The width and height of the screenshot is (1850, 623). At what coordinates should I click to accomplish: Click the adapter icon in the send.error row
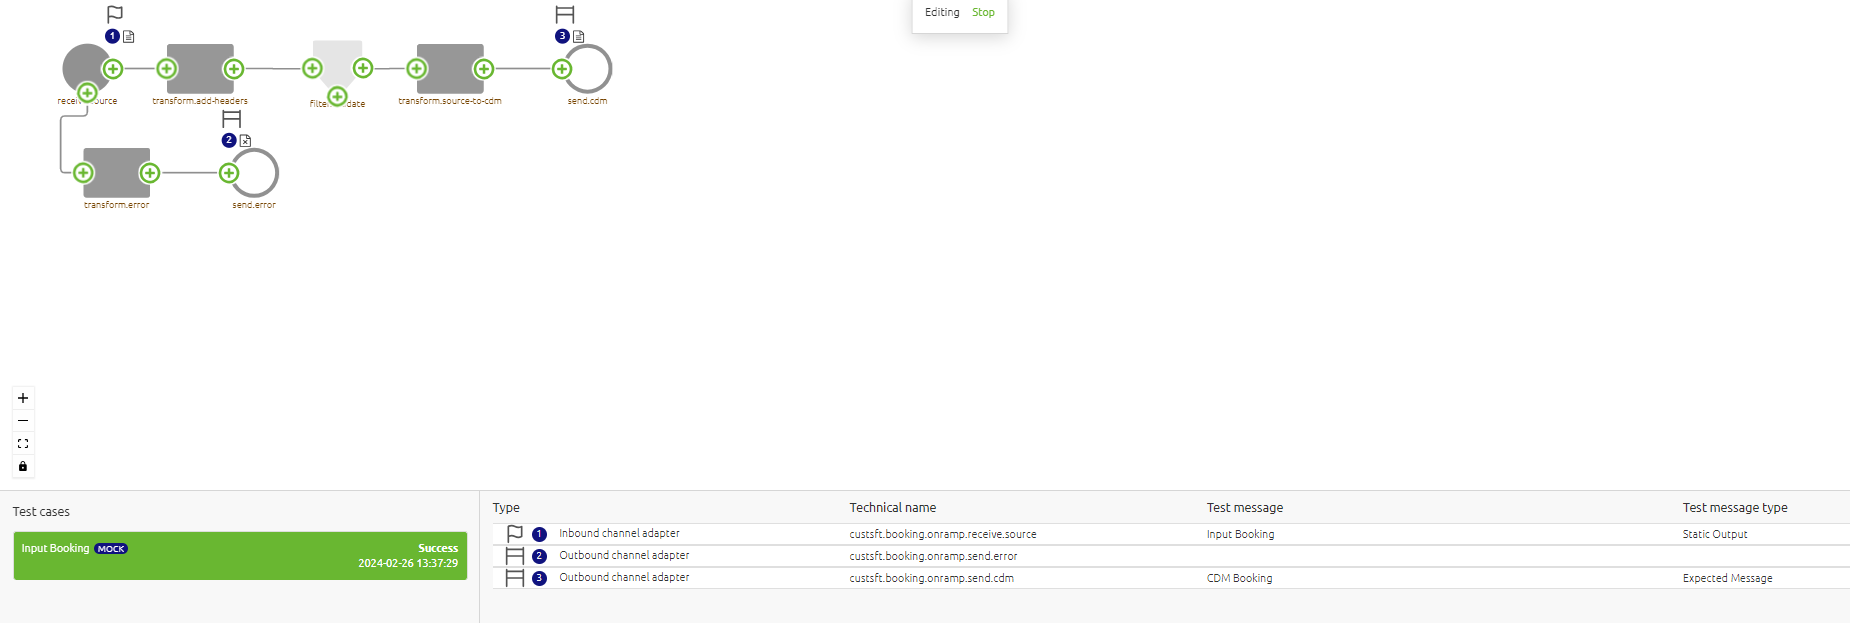515,556
